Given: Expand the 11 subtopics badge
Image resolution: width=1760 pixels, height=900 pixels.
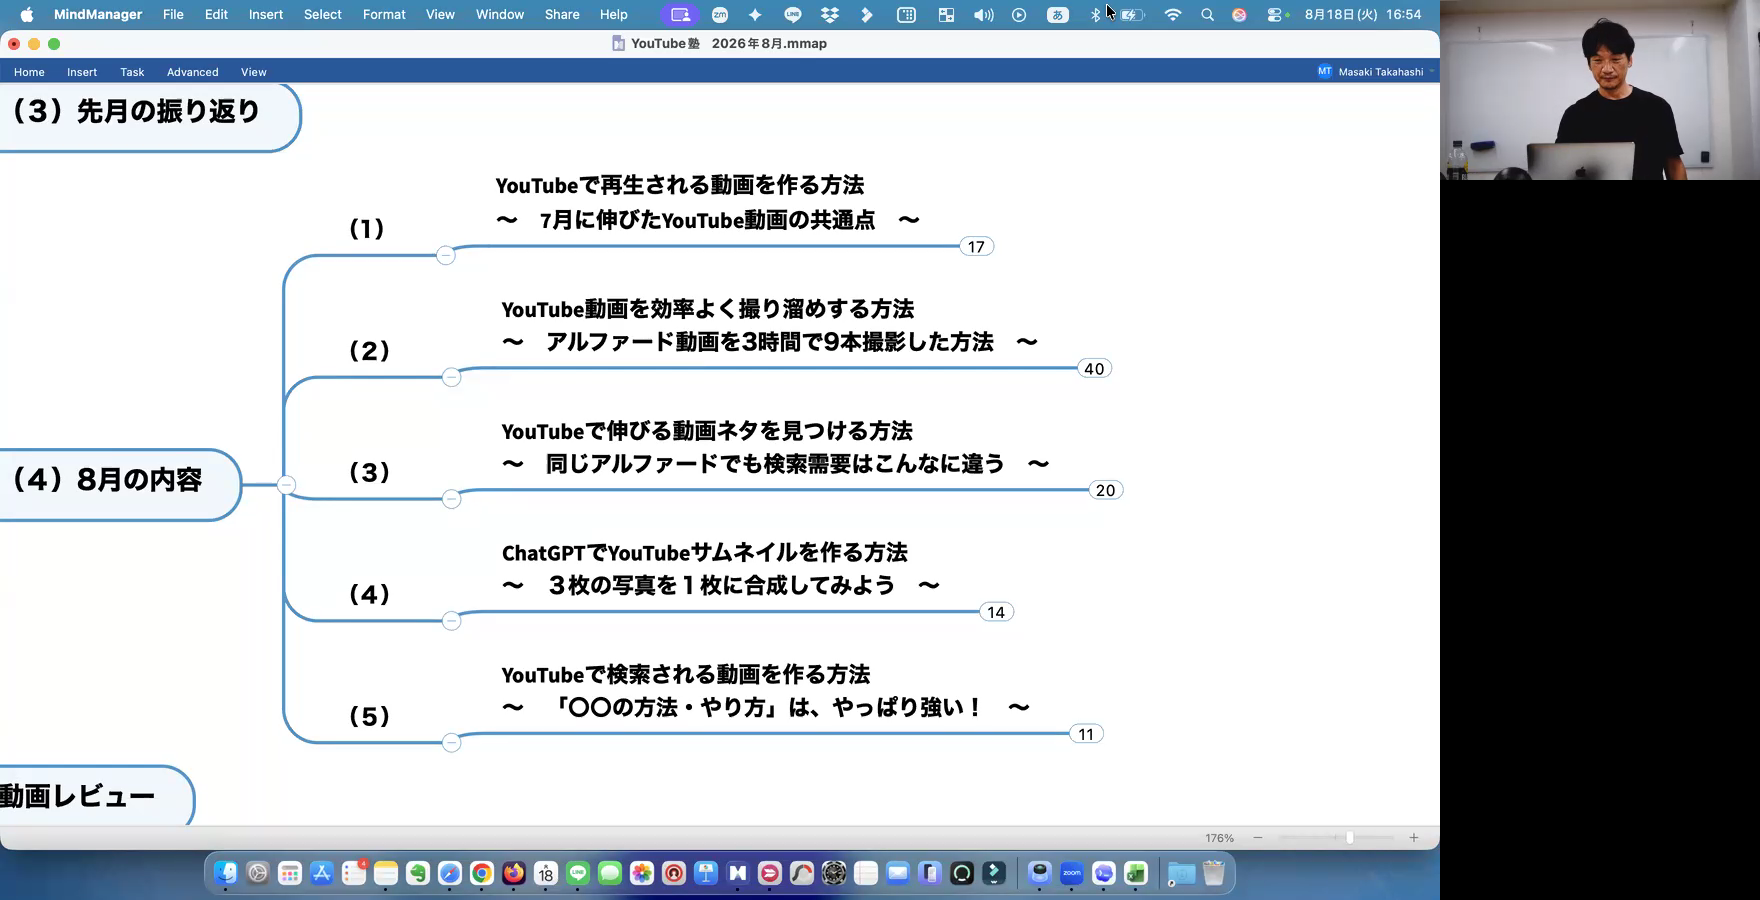Looking at the screenshot, I should point(1086,734).
